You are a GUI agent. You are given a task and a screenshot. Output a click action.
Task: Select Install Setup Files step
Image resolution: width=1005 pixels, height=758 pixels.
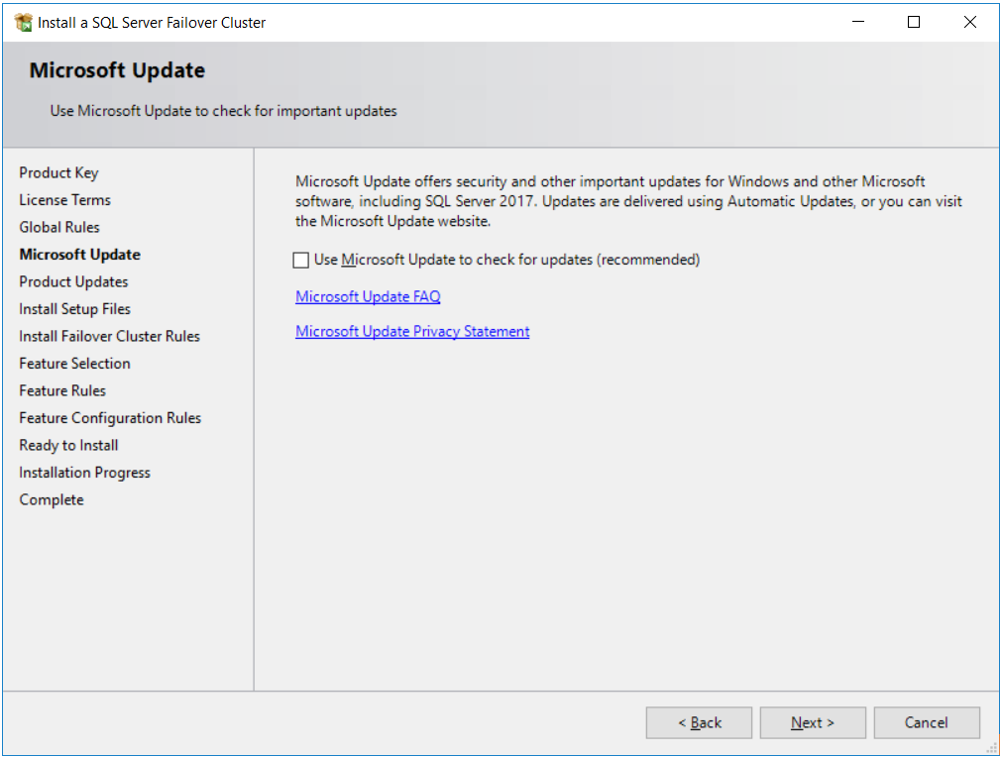(x=75, y=309)
